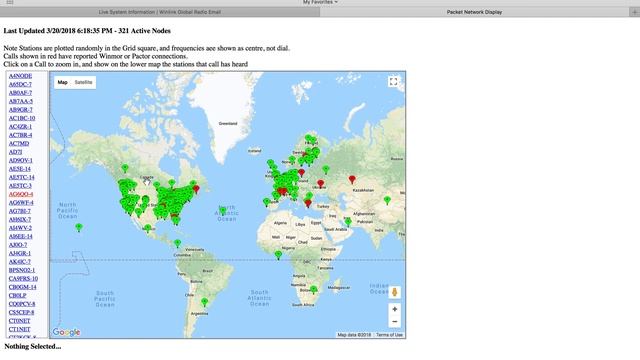The image size is (640, 360).
Task: Open the My Favorites dropdown
Action: coord(320,2)
